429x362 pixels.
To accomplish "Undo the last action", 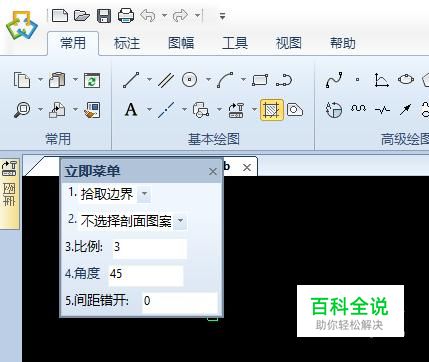I will [148, 16].
